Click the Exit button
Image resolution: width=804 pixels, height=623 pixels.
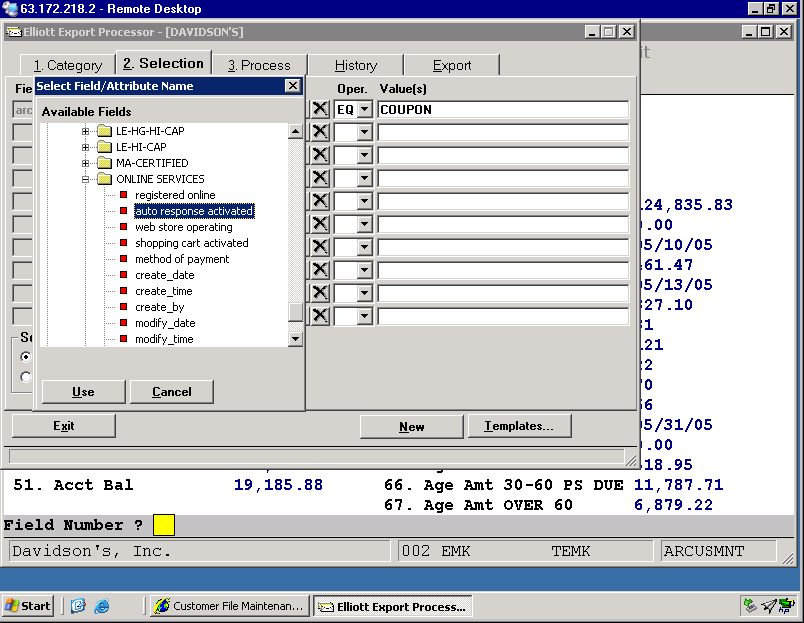pos(64,426)
